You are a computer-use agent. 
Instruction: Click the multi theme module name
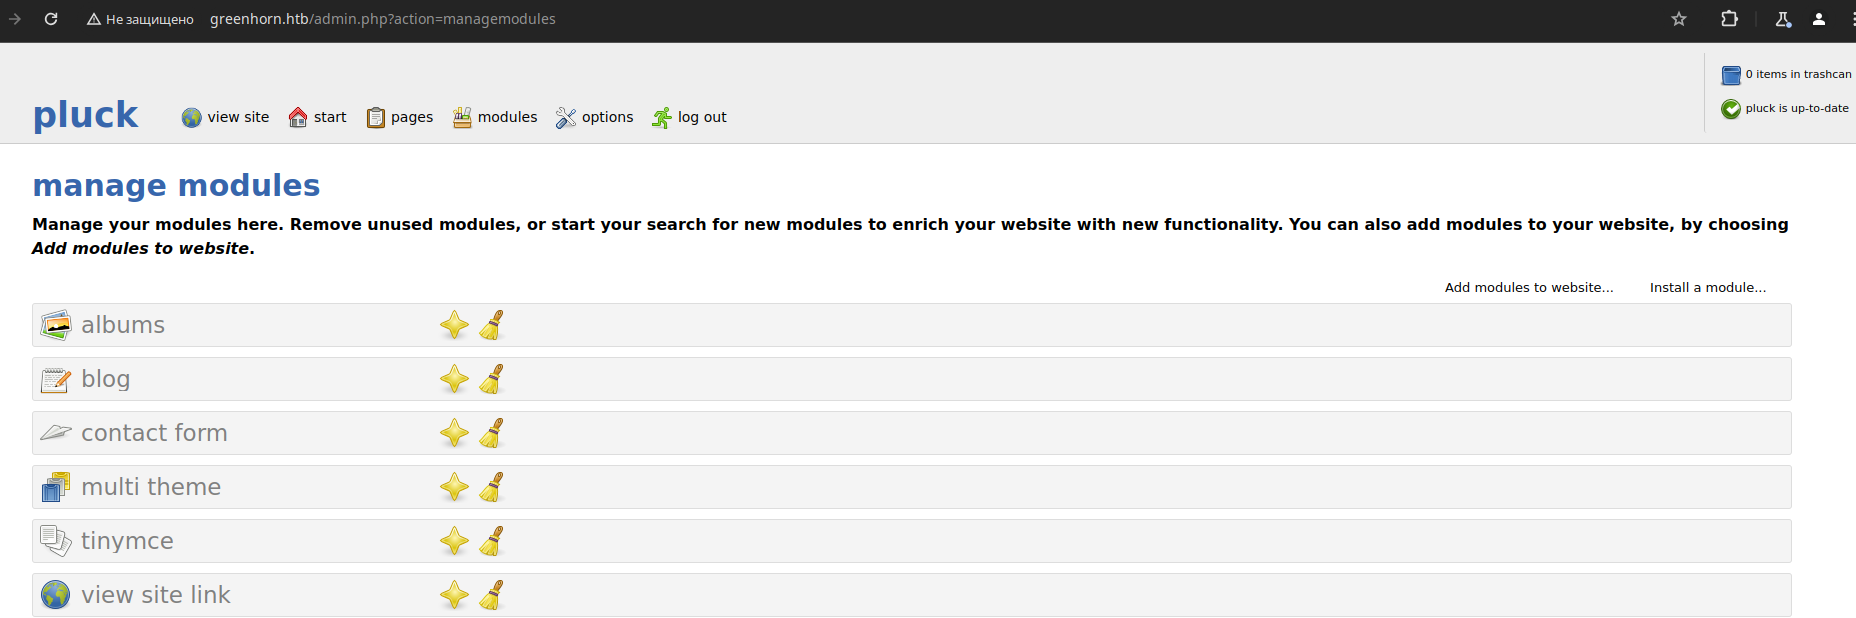coord(151,487)
